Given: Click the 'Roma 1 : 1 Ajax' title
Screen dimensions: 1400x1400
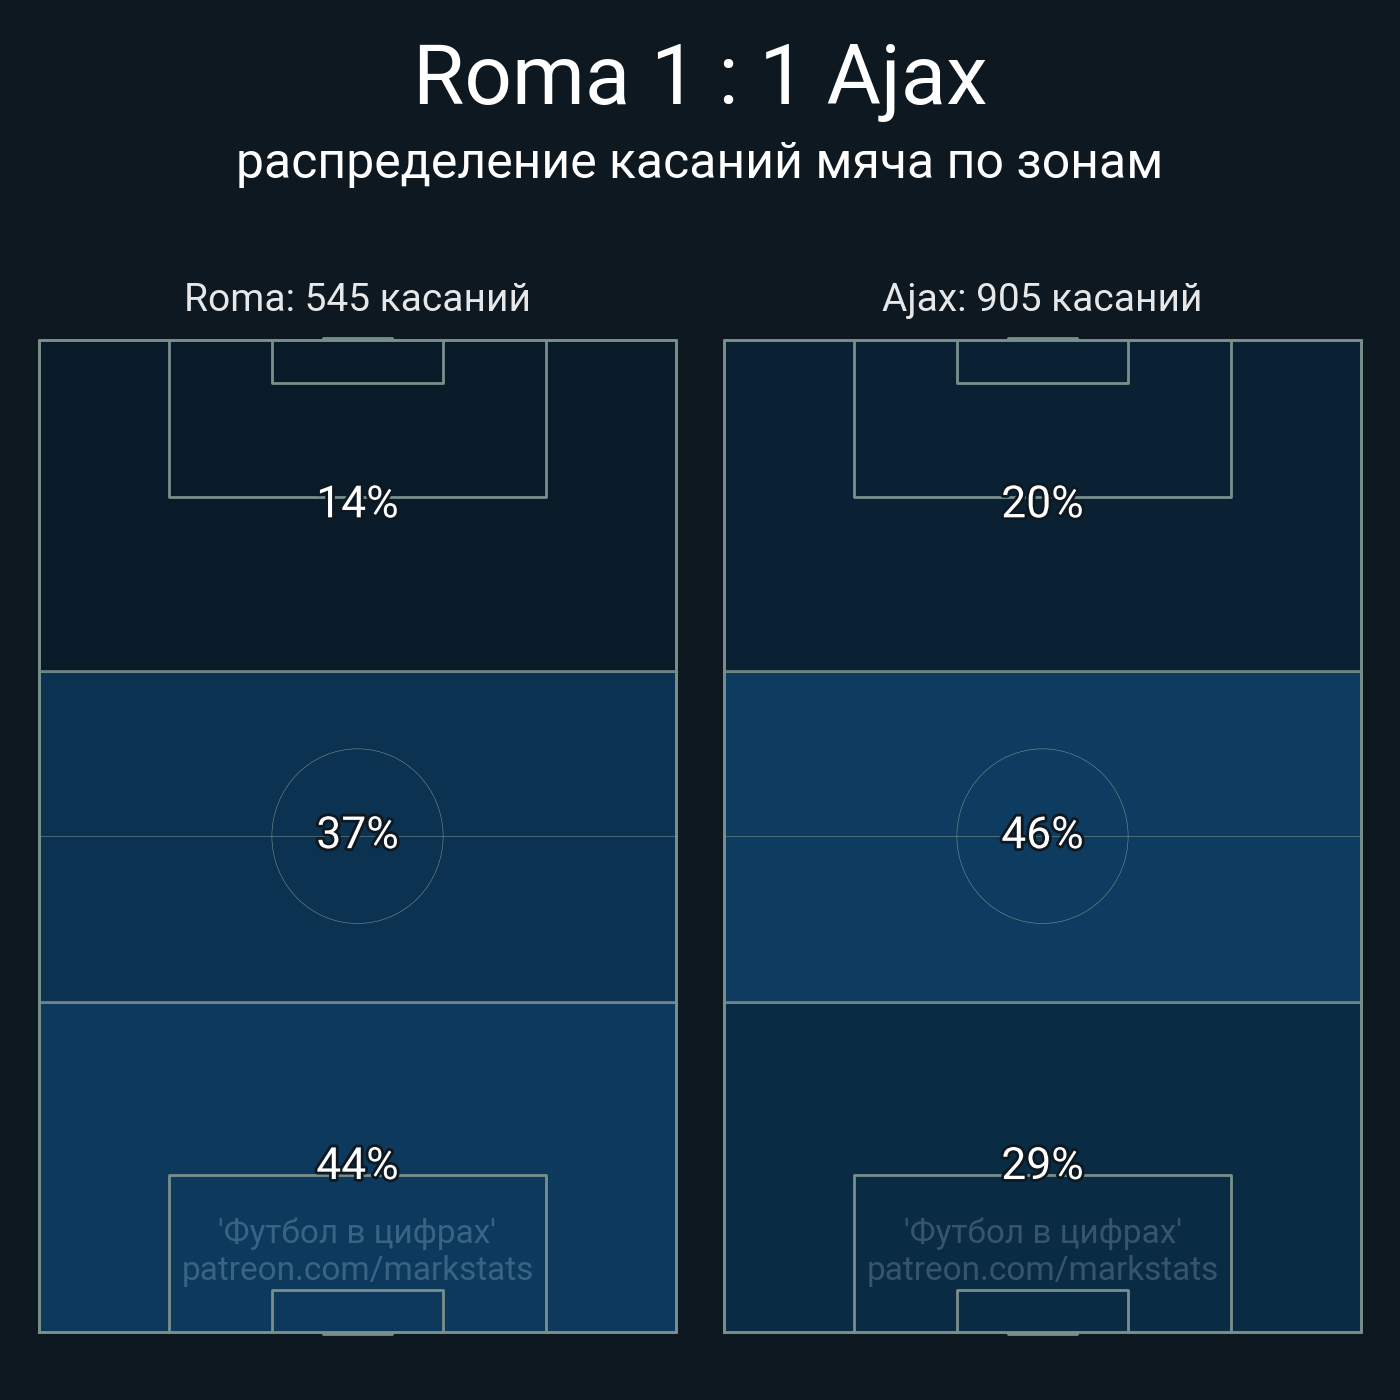Looking at the screenshot, I should [700, 76].
